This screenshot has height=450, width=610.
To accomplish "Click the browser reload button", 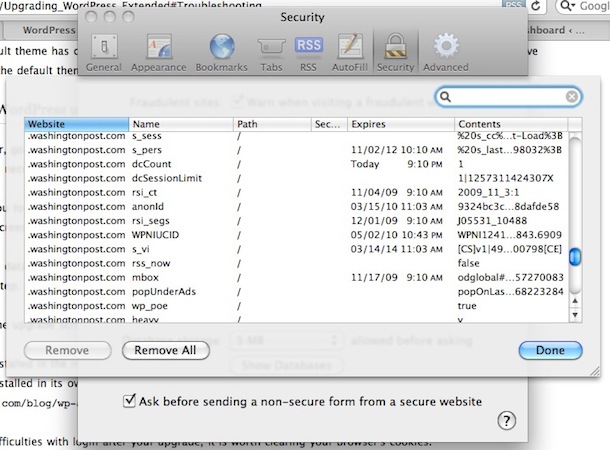I will (x=536, y=6).
